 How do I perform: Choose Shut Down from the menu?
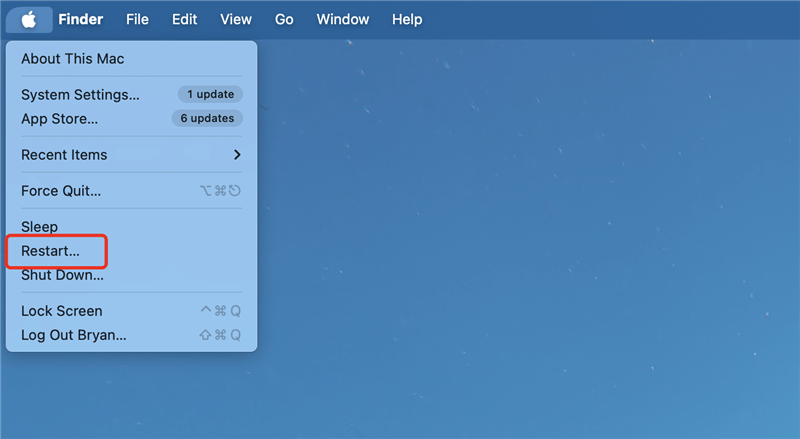point(62,275)
